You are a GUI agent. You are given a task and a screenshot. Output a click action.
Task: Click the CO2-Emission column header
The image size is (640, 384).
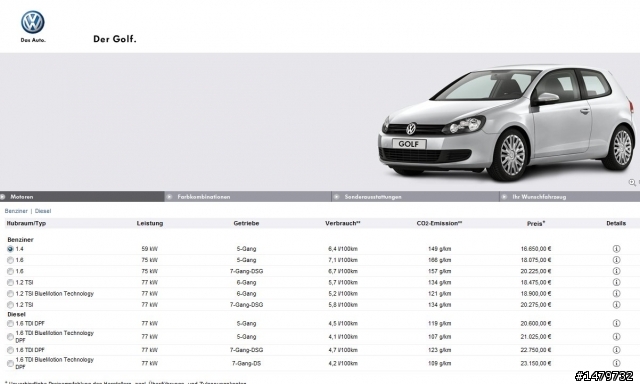click(440, 223)
